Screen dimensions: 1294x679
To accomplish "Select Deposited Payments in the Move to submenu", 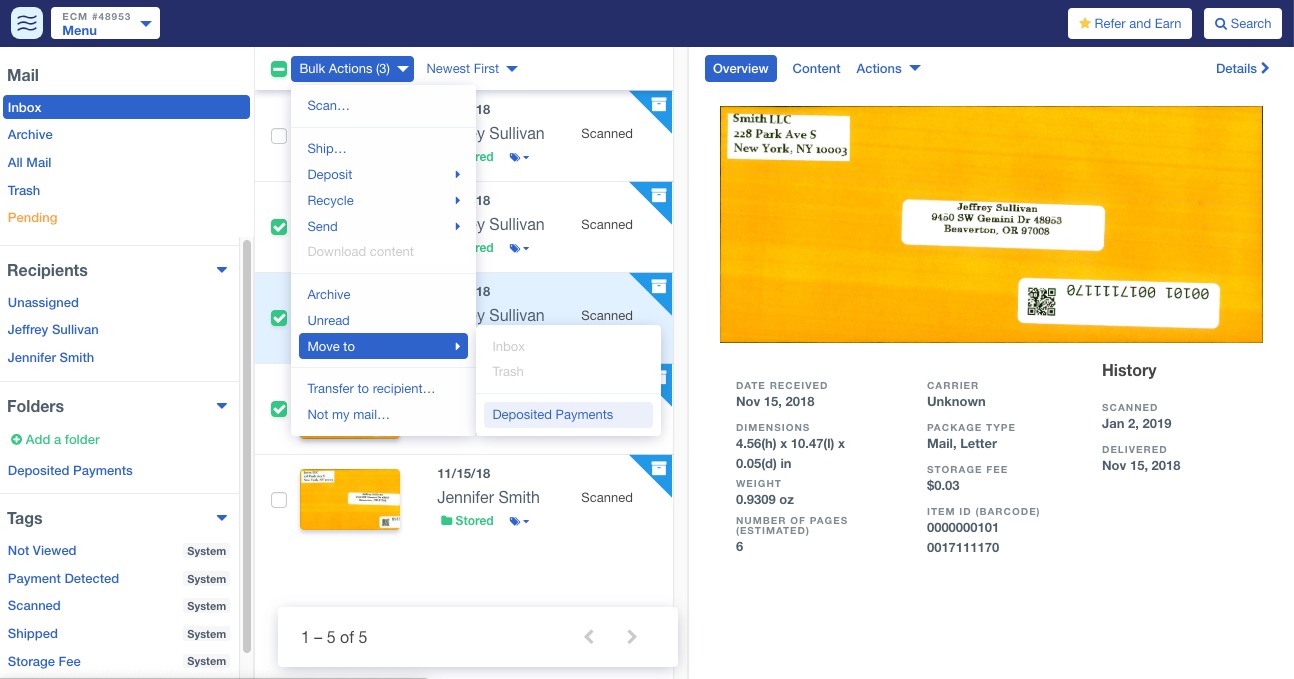I will [552, 414].
